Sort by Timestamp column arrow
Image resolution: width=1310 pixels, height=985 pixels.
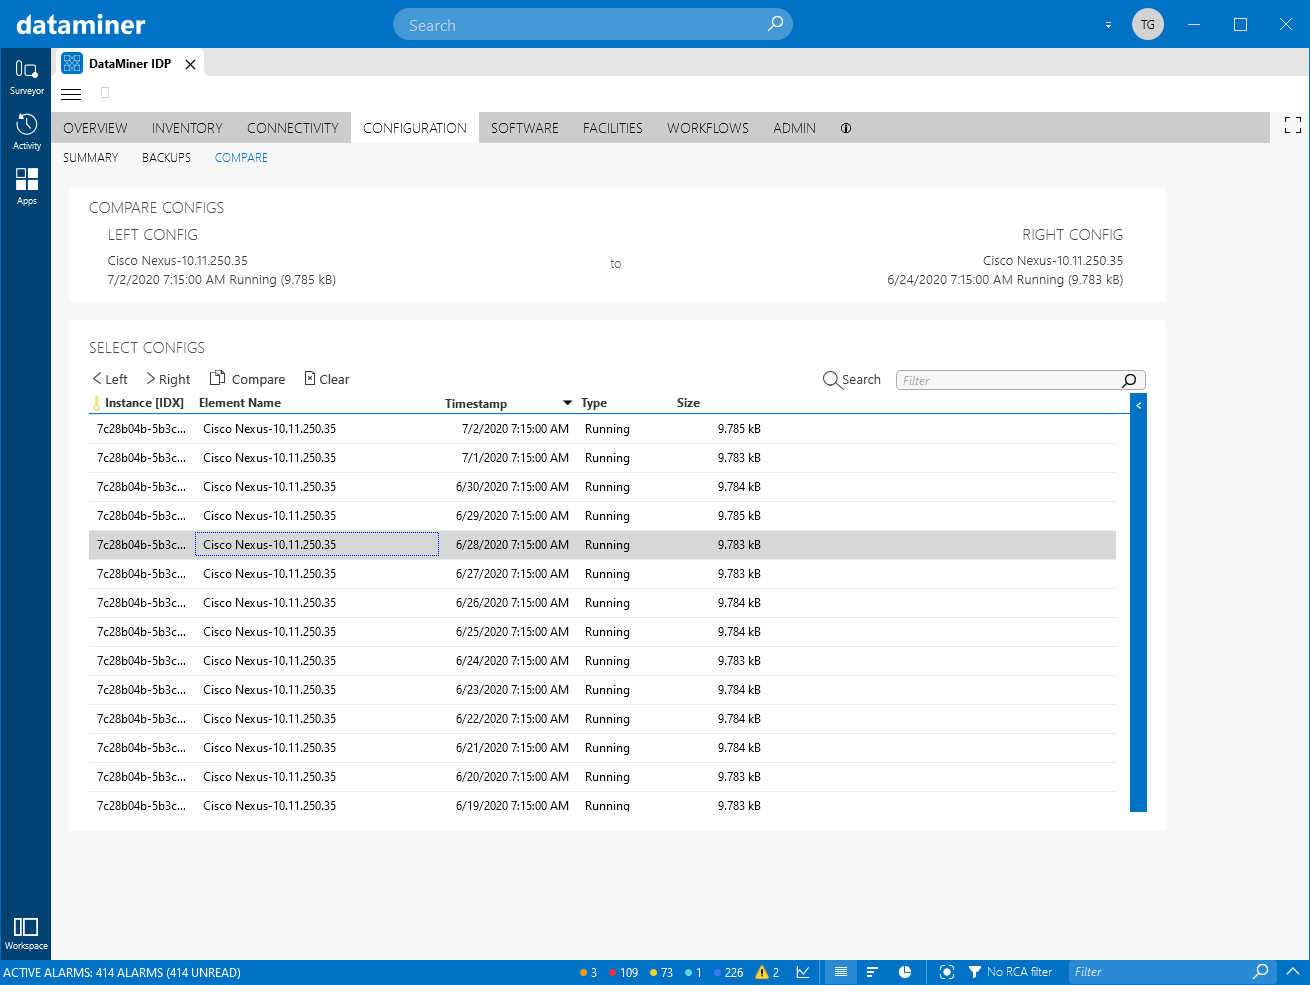pyautogui.click(x=567, y=403)
